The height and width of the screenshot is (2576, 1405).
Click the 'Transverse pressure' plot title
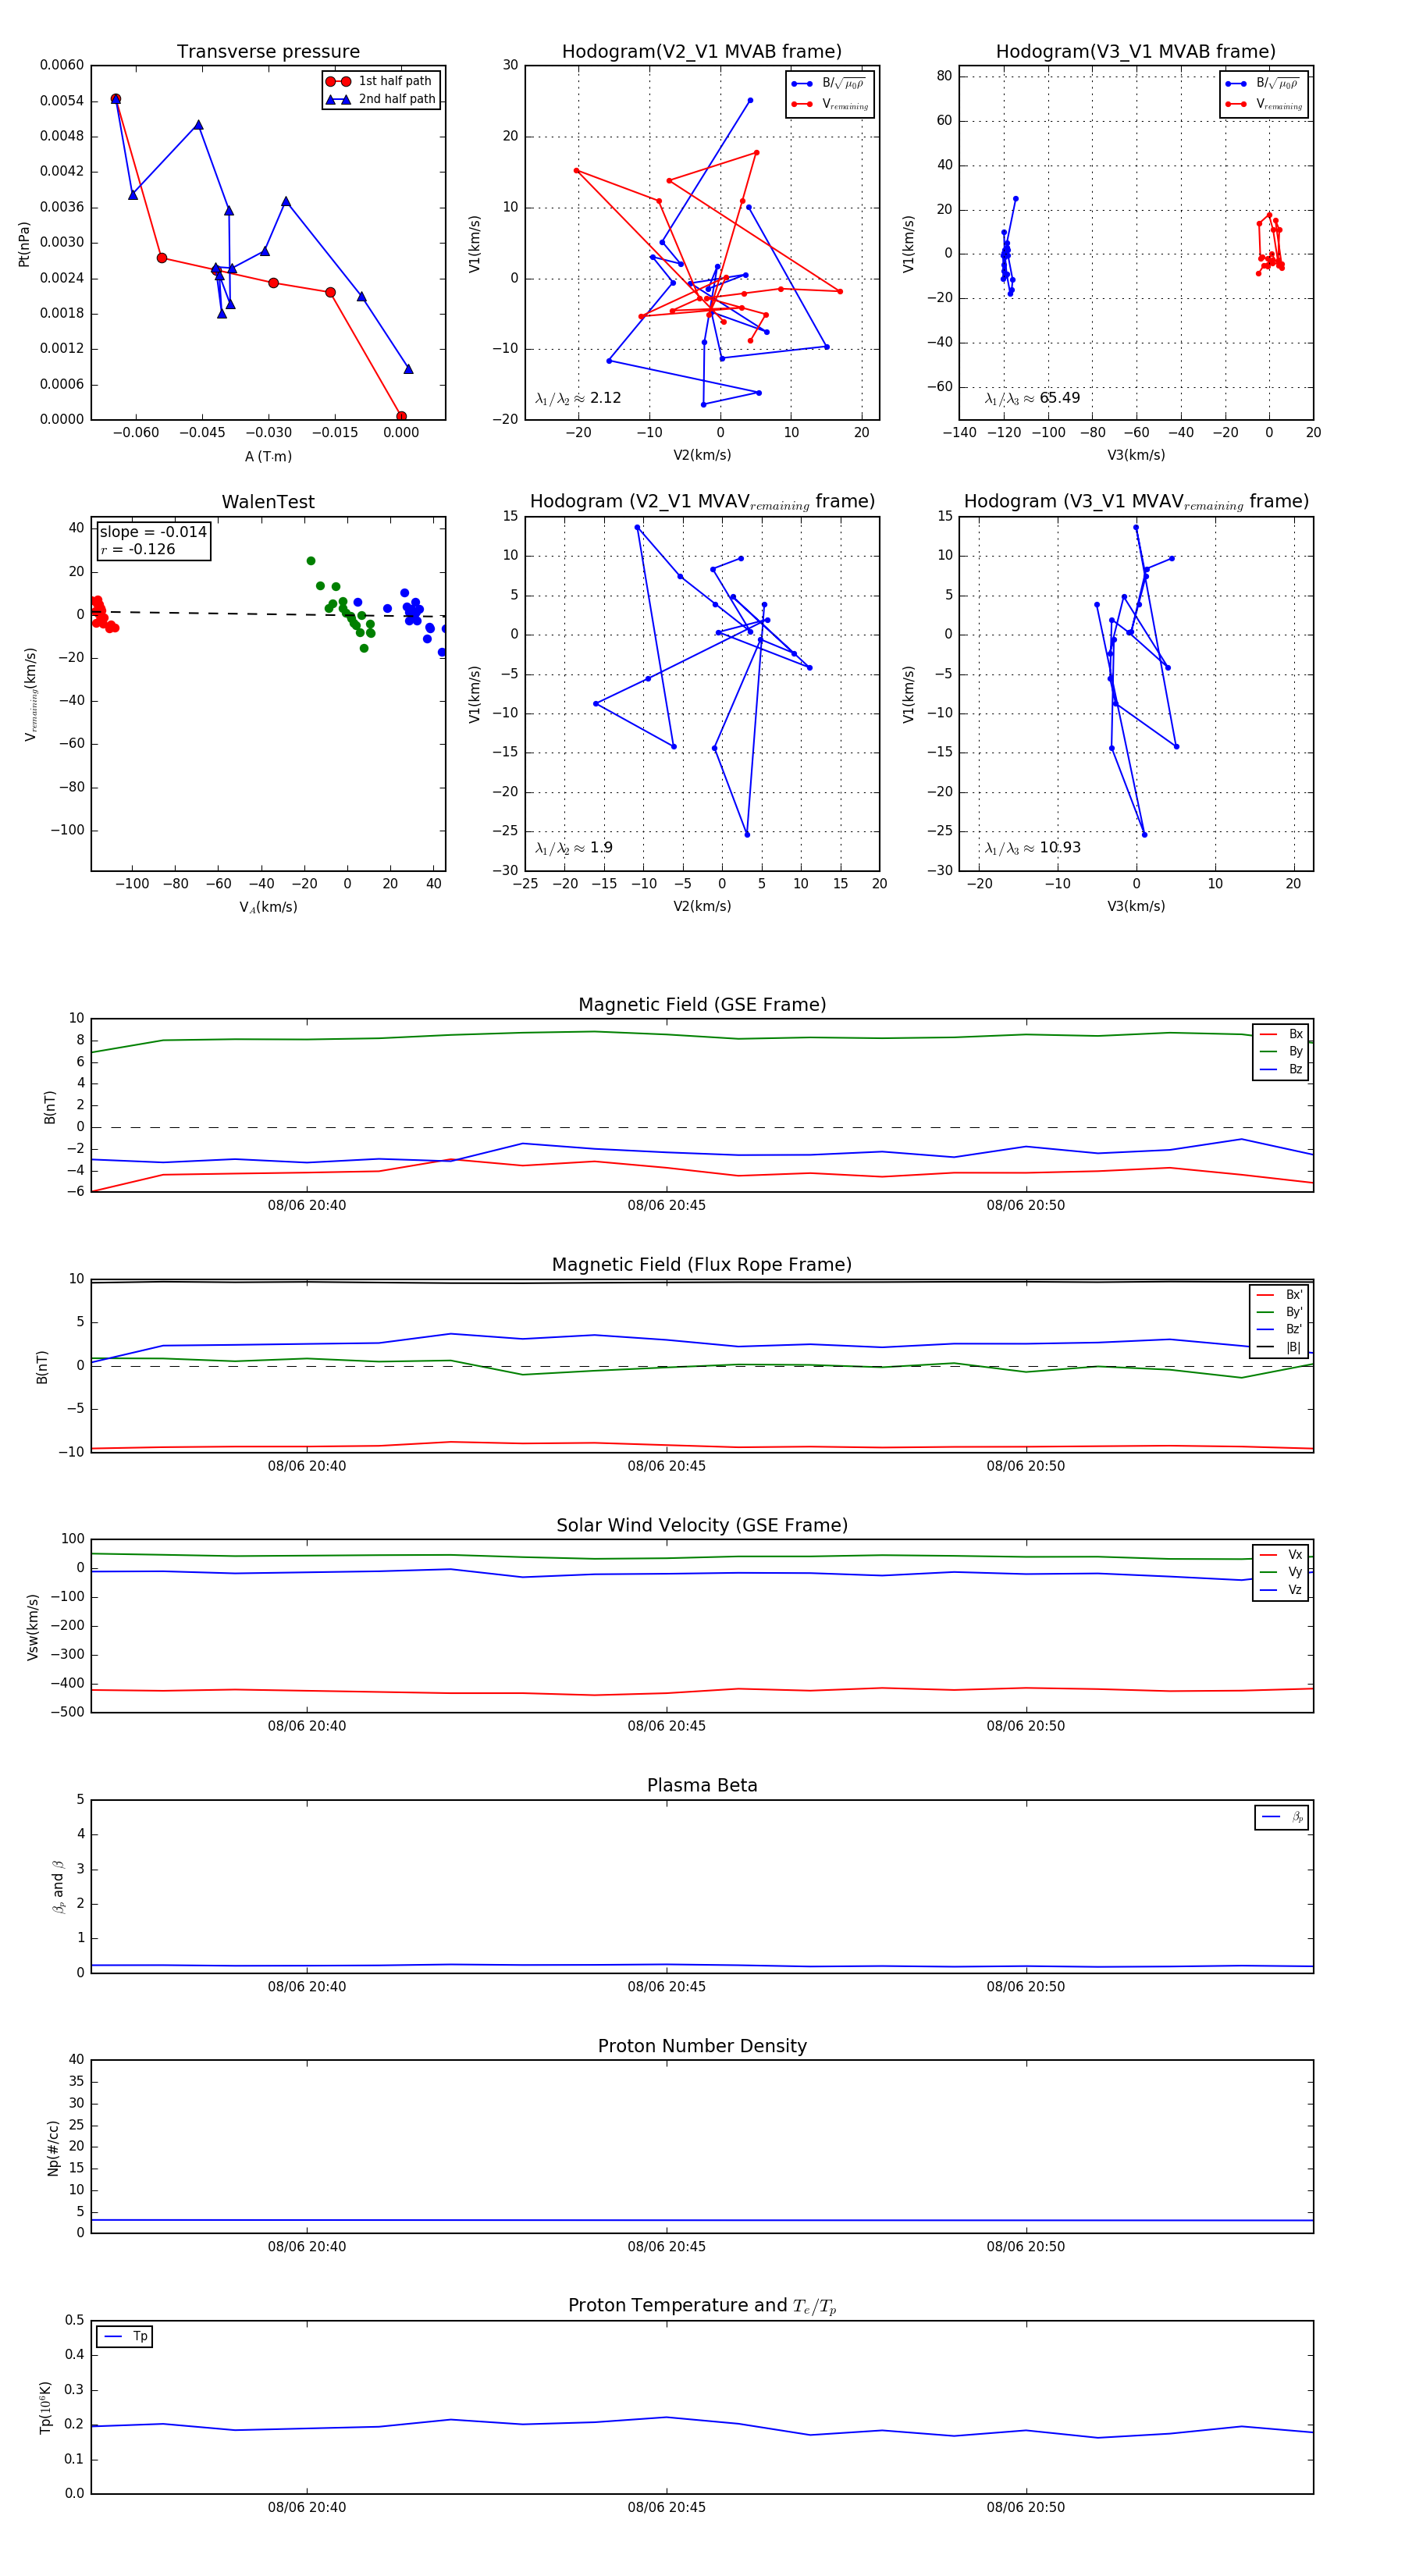click(268, 51)
